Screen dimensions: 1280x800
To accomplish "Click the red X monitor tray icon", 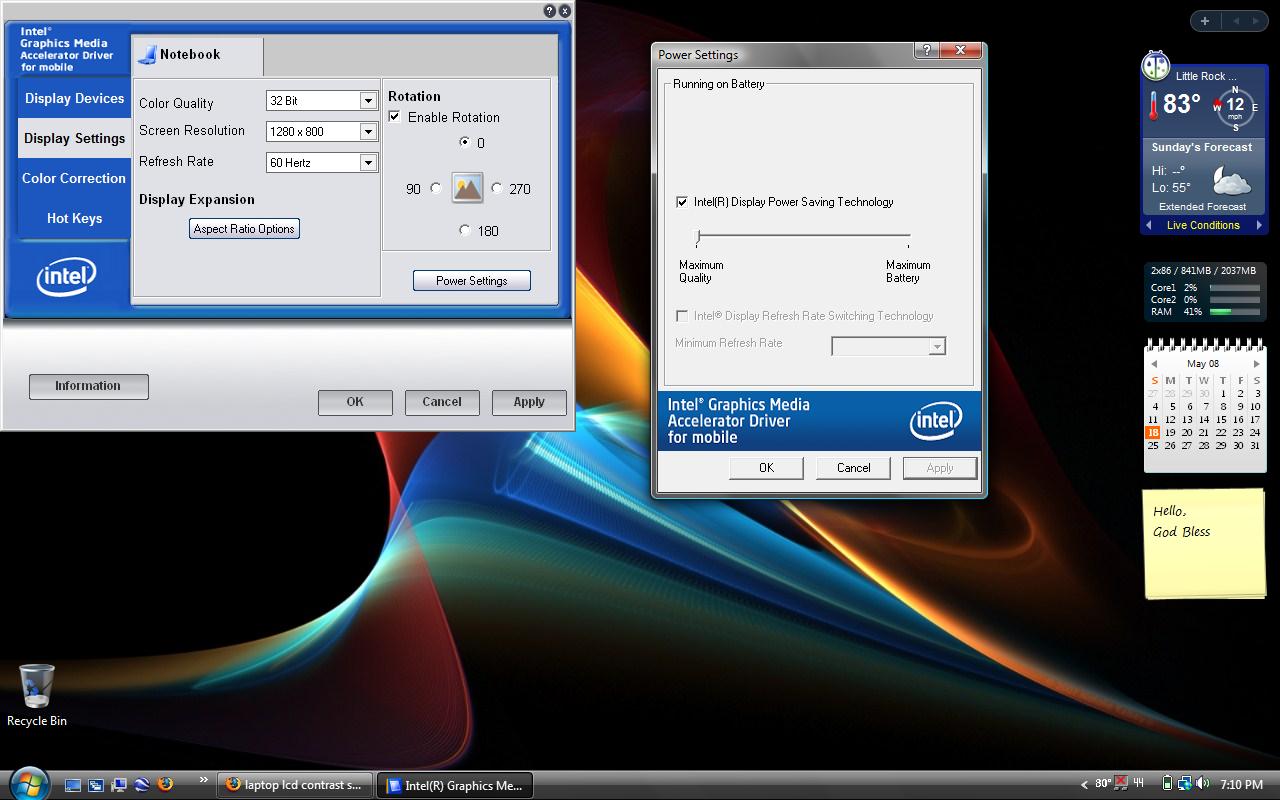I will 1122,784.
